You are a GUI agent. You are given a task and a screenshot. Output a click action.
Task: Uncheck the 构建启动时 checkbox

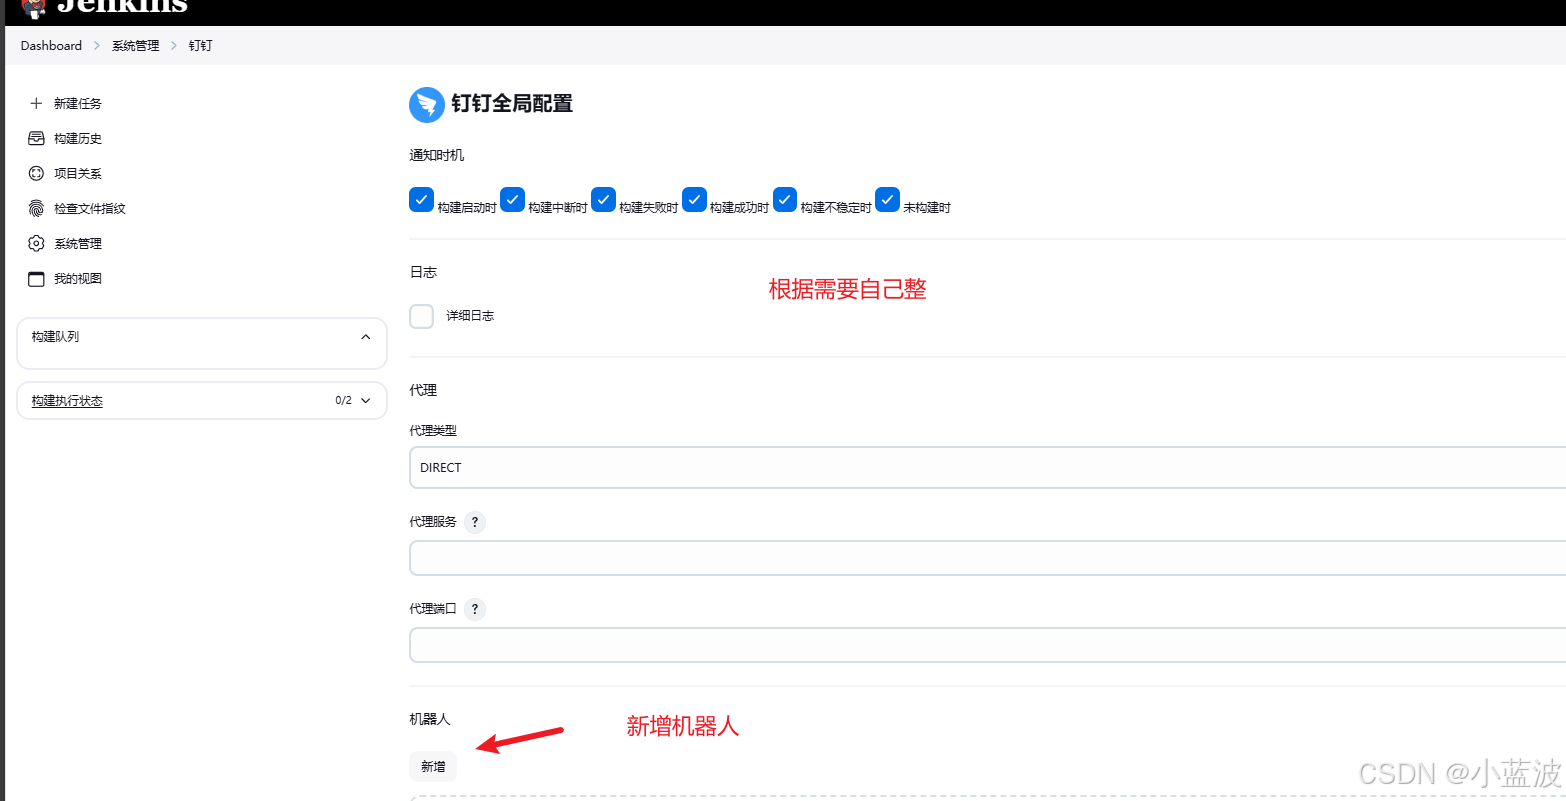pos(421,200)
